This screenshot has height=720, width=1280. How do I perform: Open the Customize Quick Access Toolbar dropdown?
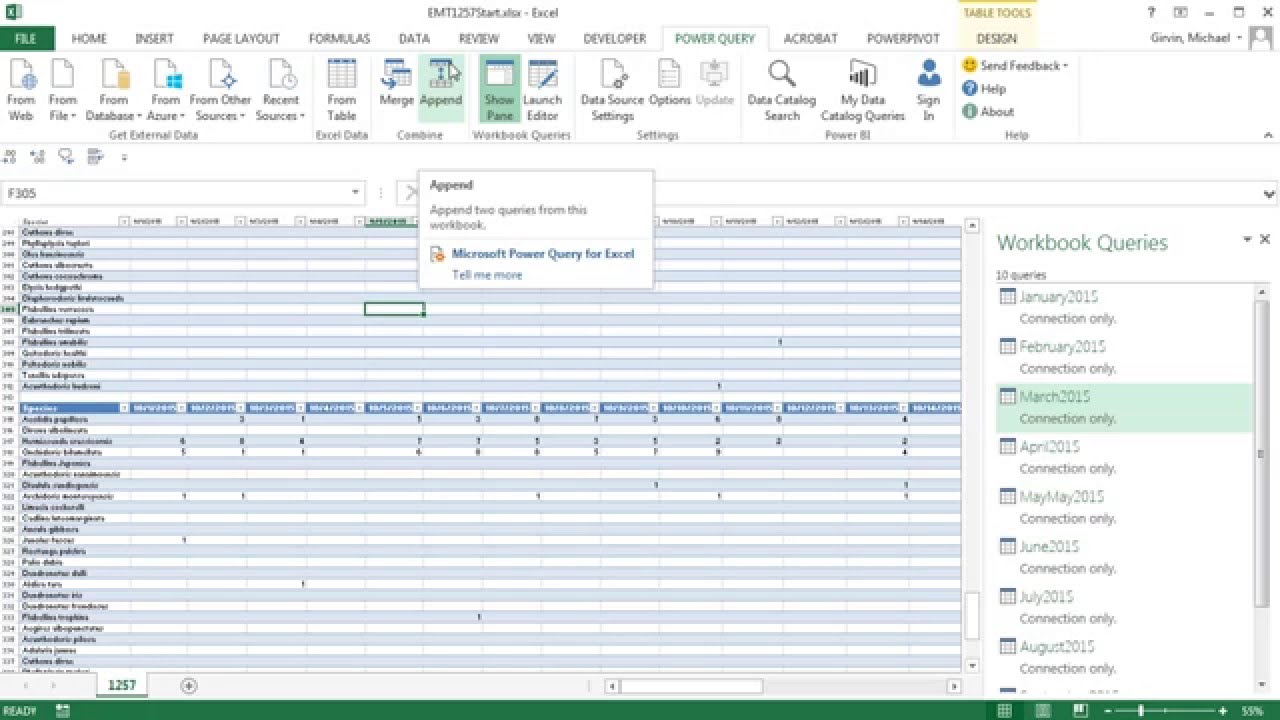point(124,157)
